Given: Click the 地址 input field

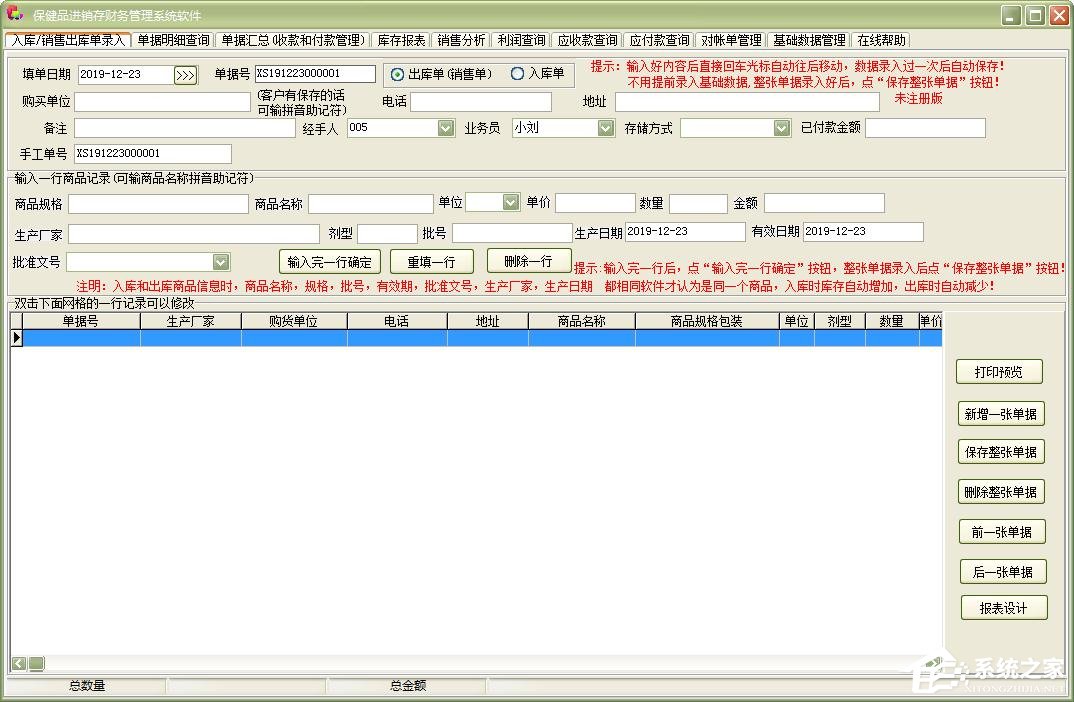Looking at the screenshot, I should click(747, 102).
